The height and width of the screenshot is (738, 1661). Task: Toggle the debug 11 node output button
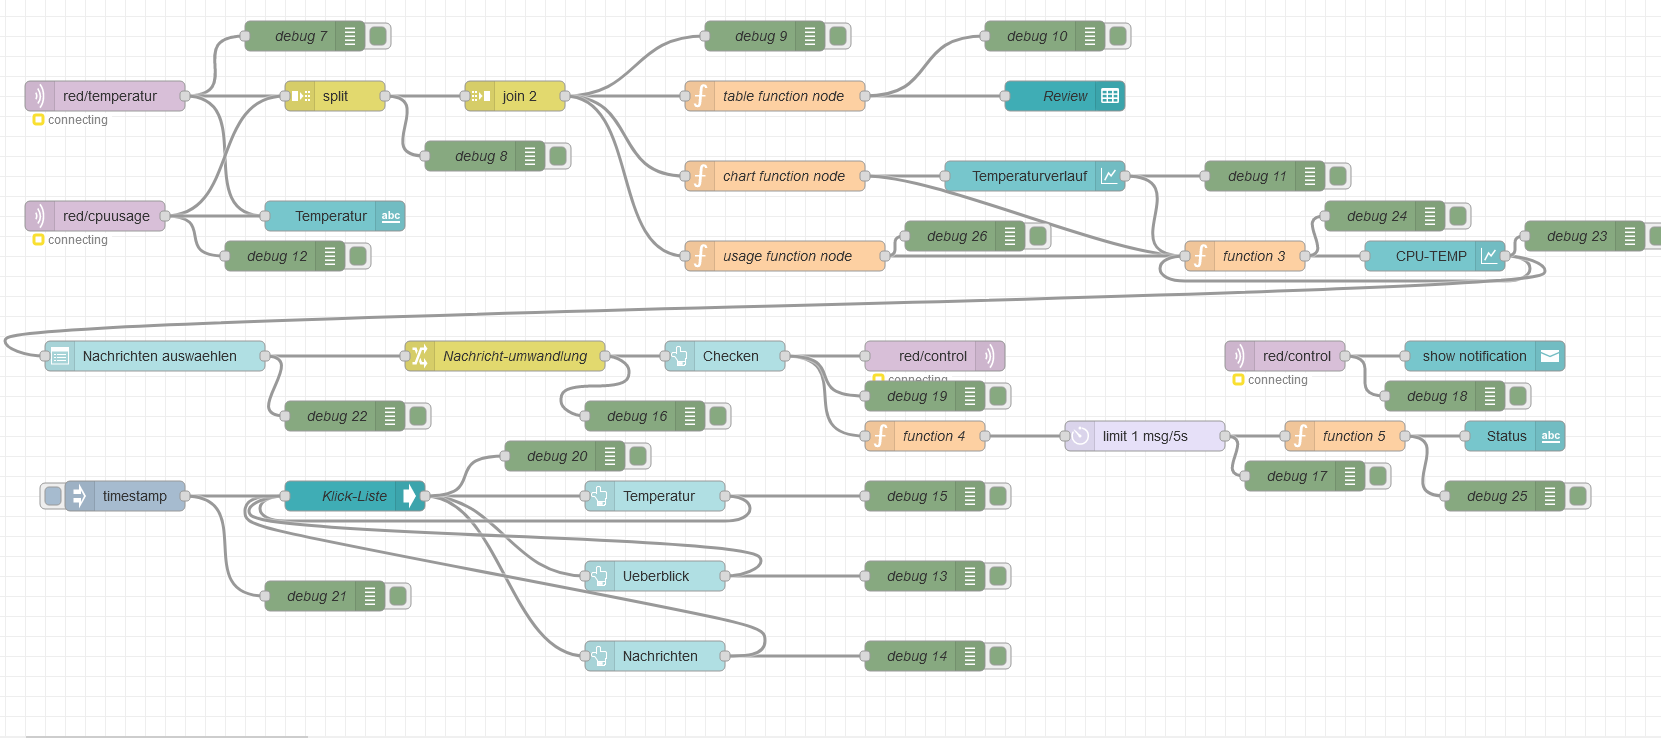1338,176
